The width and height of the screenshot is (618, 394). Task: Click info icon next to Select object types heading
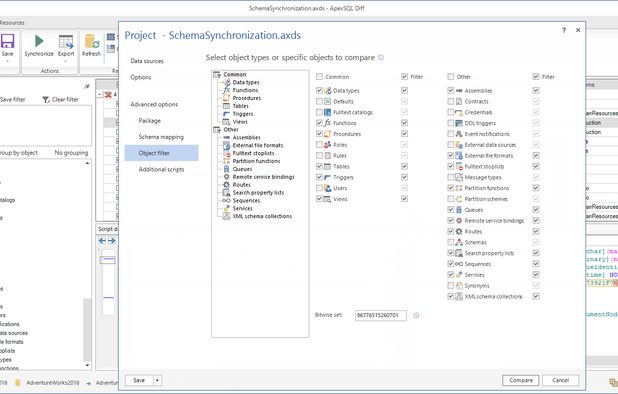(x=381, y=58)
